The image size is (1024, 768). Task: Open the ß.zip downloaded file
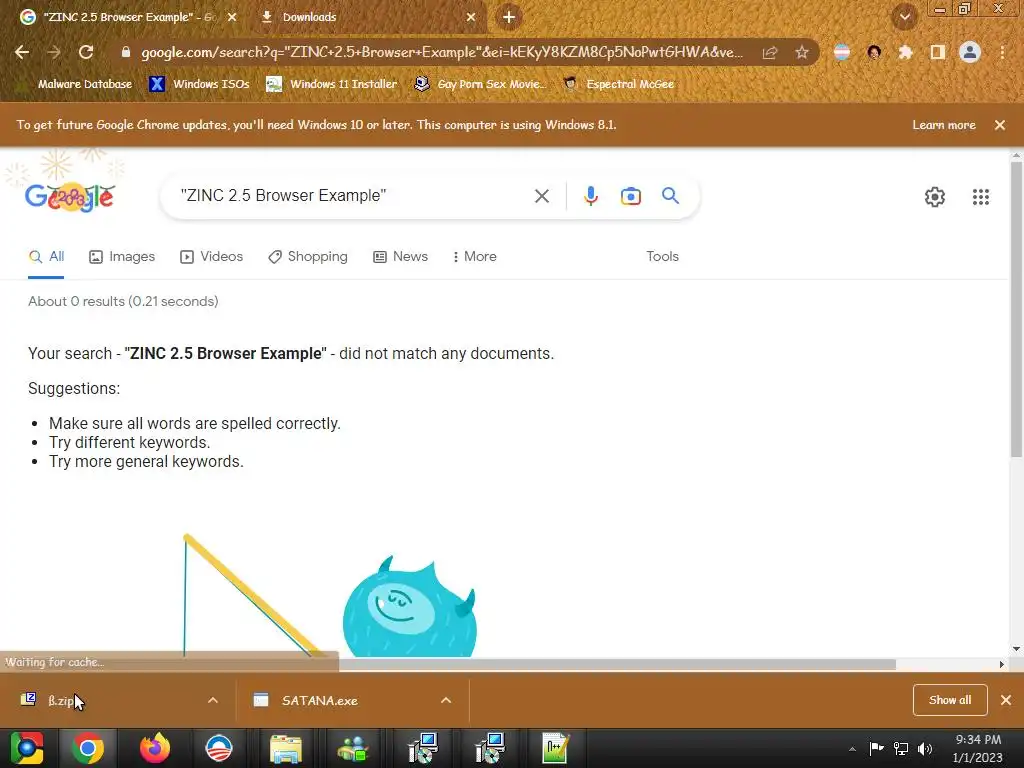[61, 701]
